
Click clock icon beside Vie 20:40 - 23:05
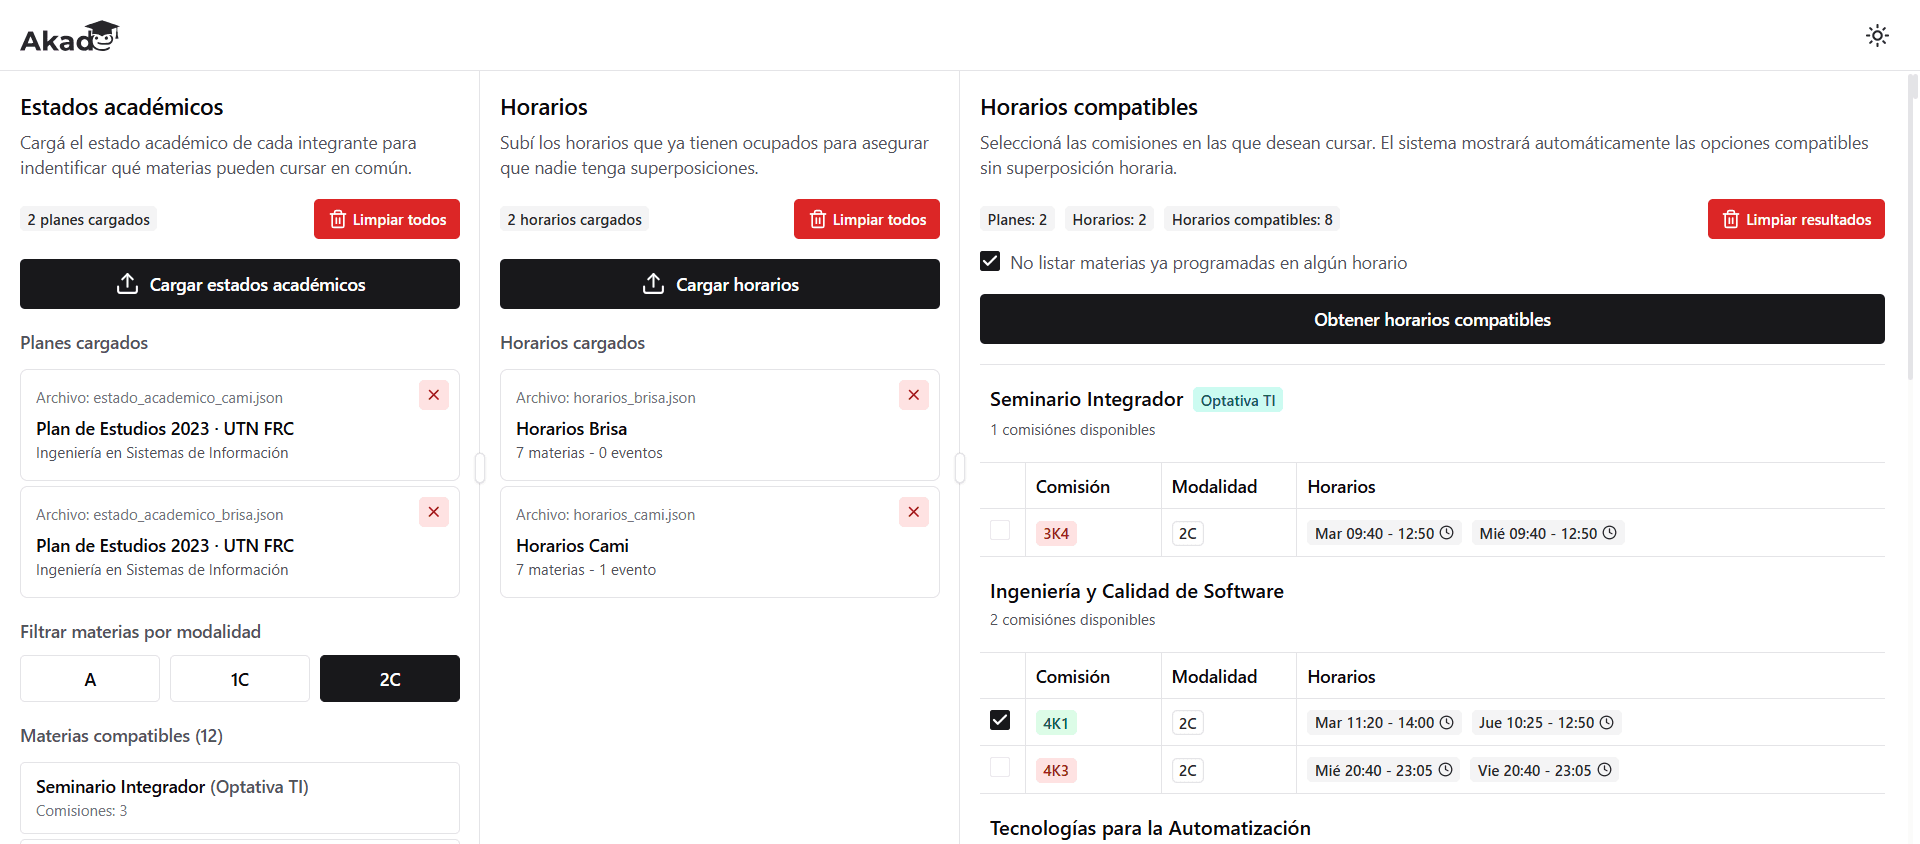1604,770
